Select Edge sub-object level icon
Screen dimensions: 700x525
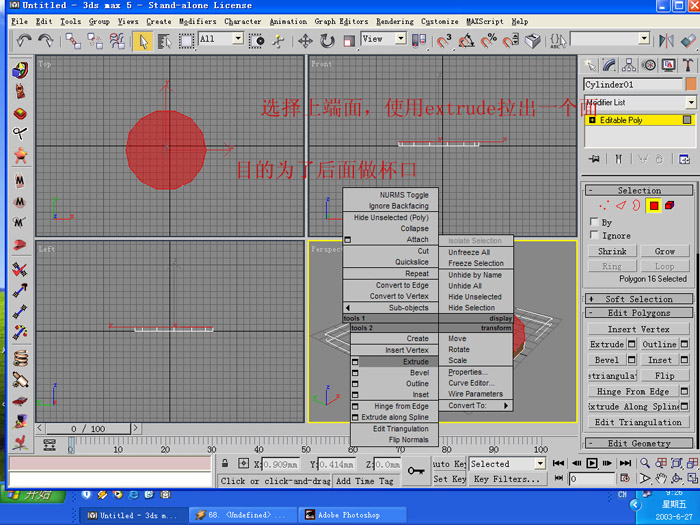tap(621, 205)
